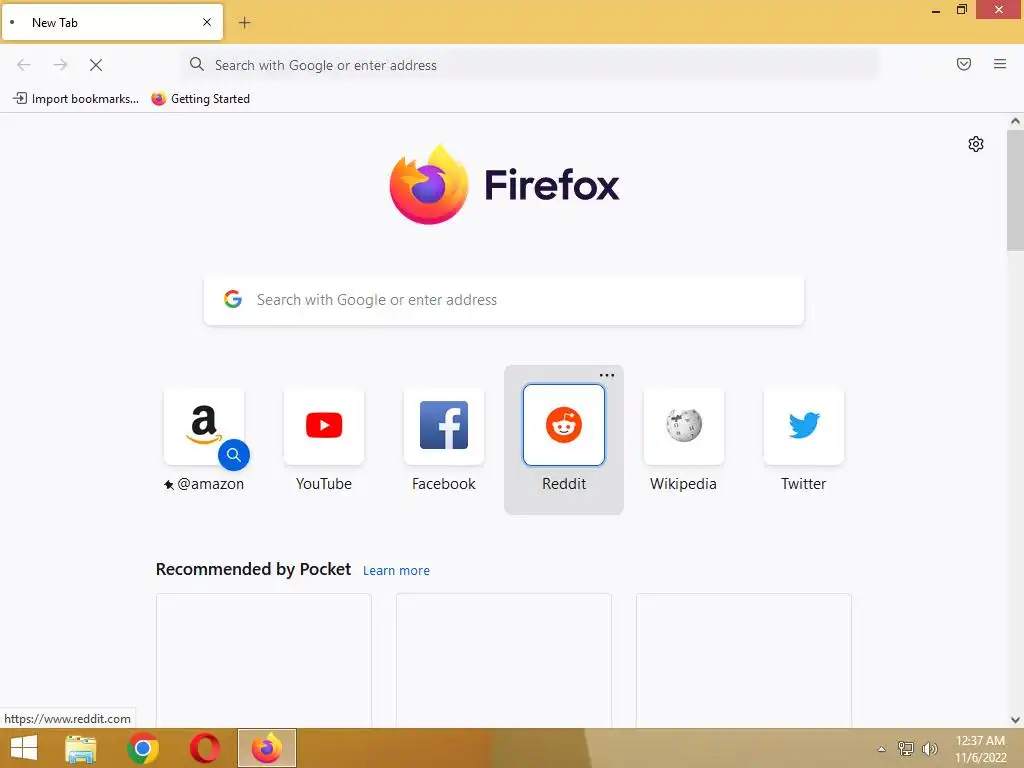Click the vertical scrollbar thumb
This screenshot has width=1024, height=768.
pyautogui.click(x=1015, y=190)
